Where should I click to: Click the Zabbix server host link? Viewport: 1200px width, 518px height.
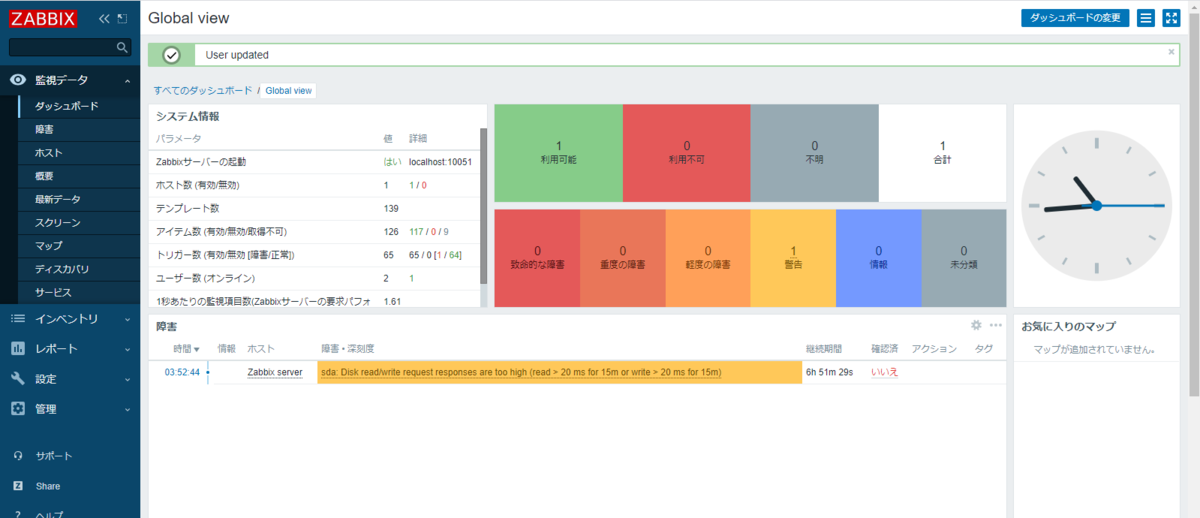275,372
